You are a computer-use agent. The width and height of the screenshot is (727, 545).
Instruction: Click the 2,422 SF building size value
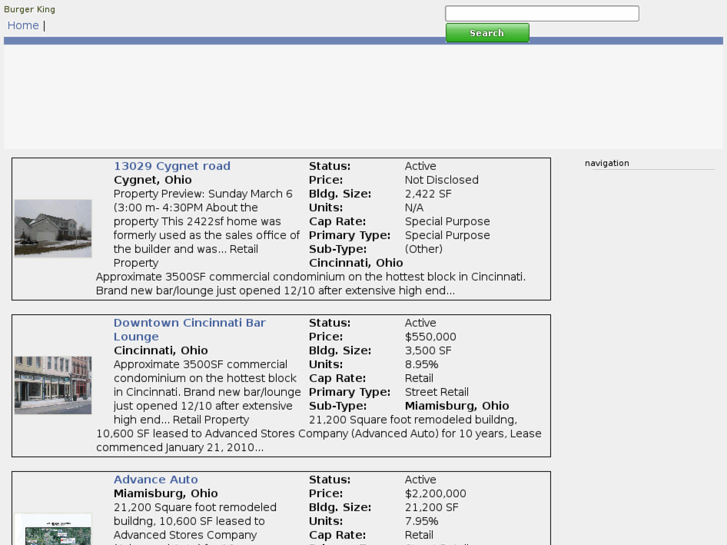tap(428, 194)
